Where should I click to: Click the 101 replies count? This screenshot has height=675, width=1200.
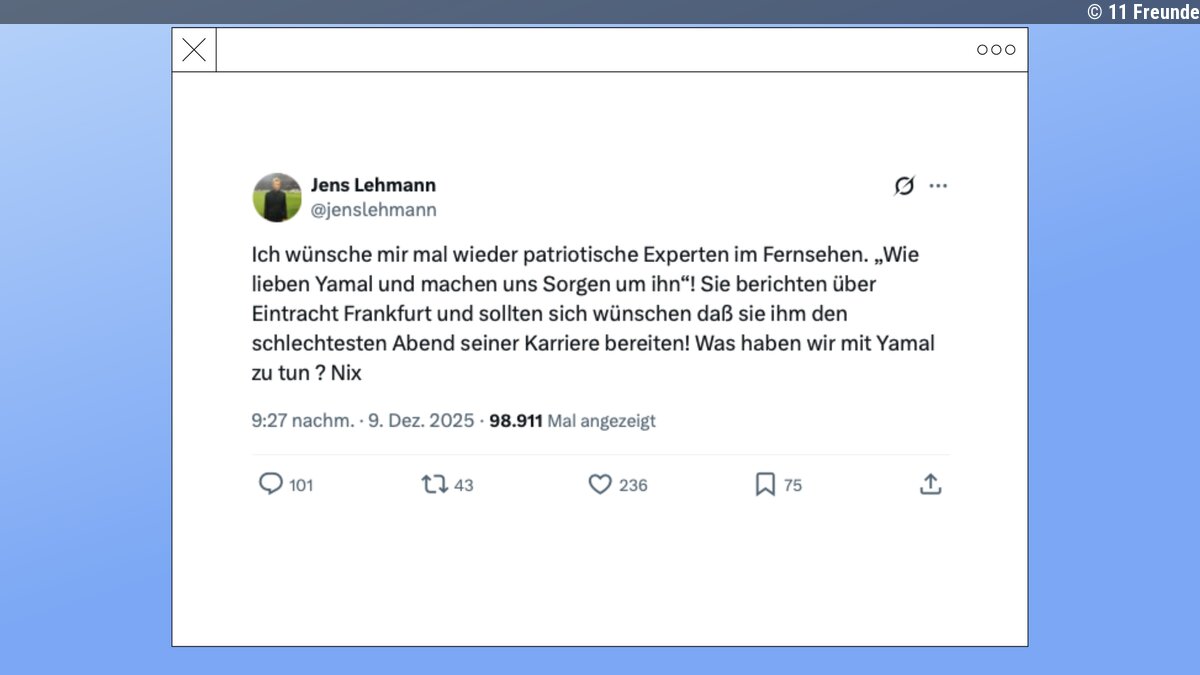click(x=301, y=485)
